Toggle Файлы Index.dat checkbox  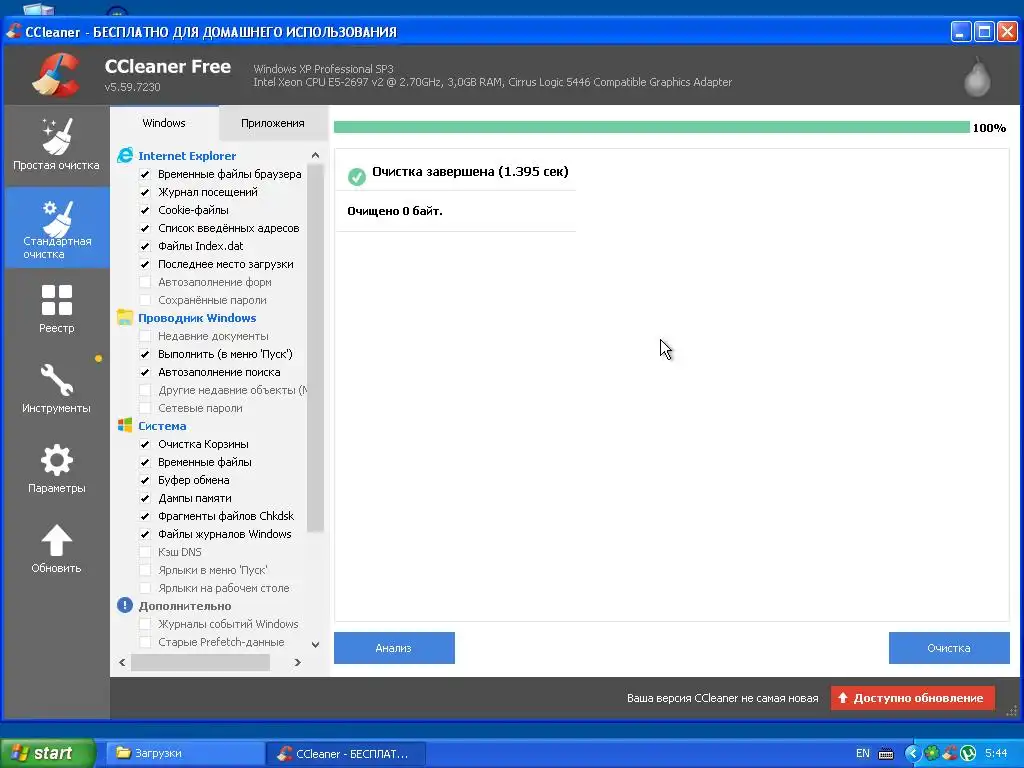coord(145,246)
